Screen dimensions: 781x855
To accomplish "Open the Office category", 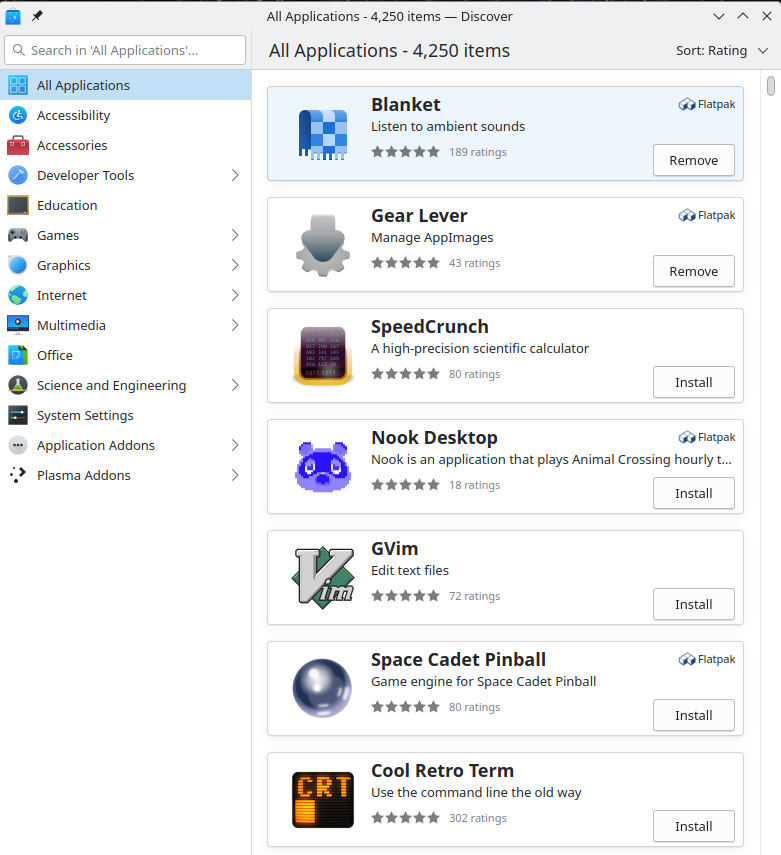I will [x=125, y=355].
